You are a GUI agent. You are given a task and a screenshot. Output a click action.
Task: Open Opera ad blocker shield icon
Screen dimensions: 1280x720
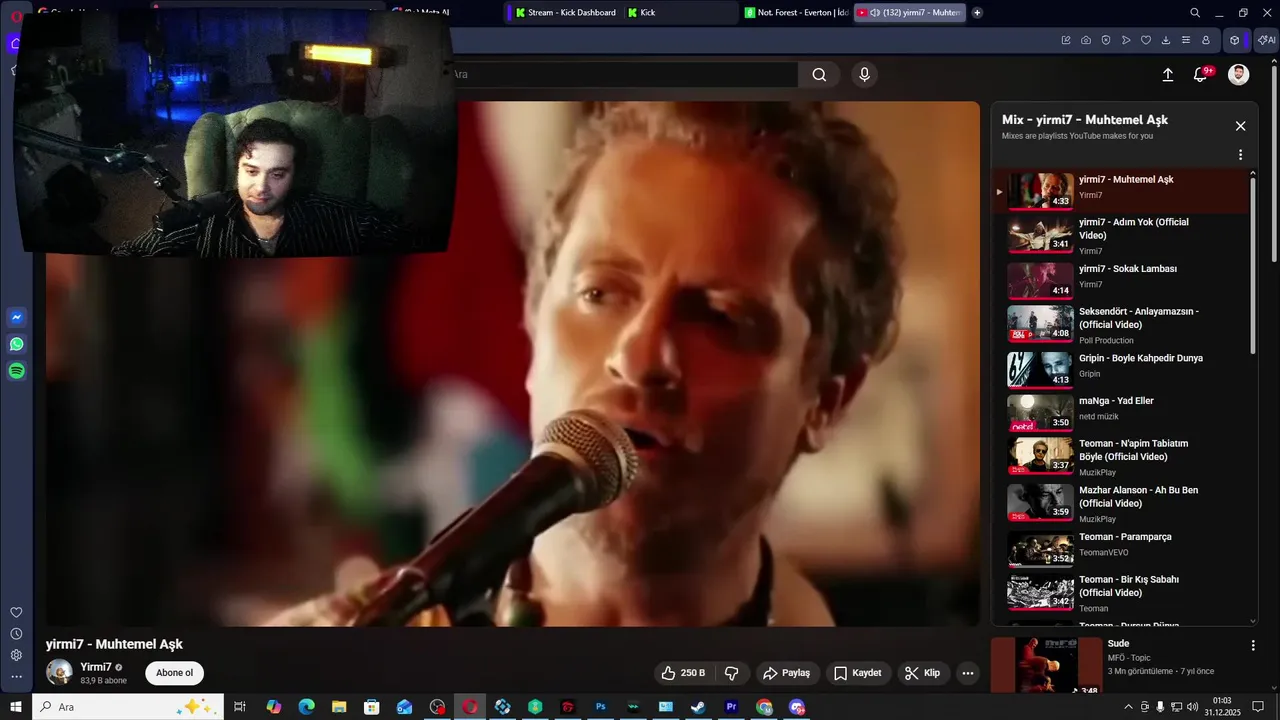tap(1106, 40)
